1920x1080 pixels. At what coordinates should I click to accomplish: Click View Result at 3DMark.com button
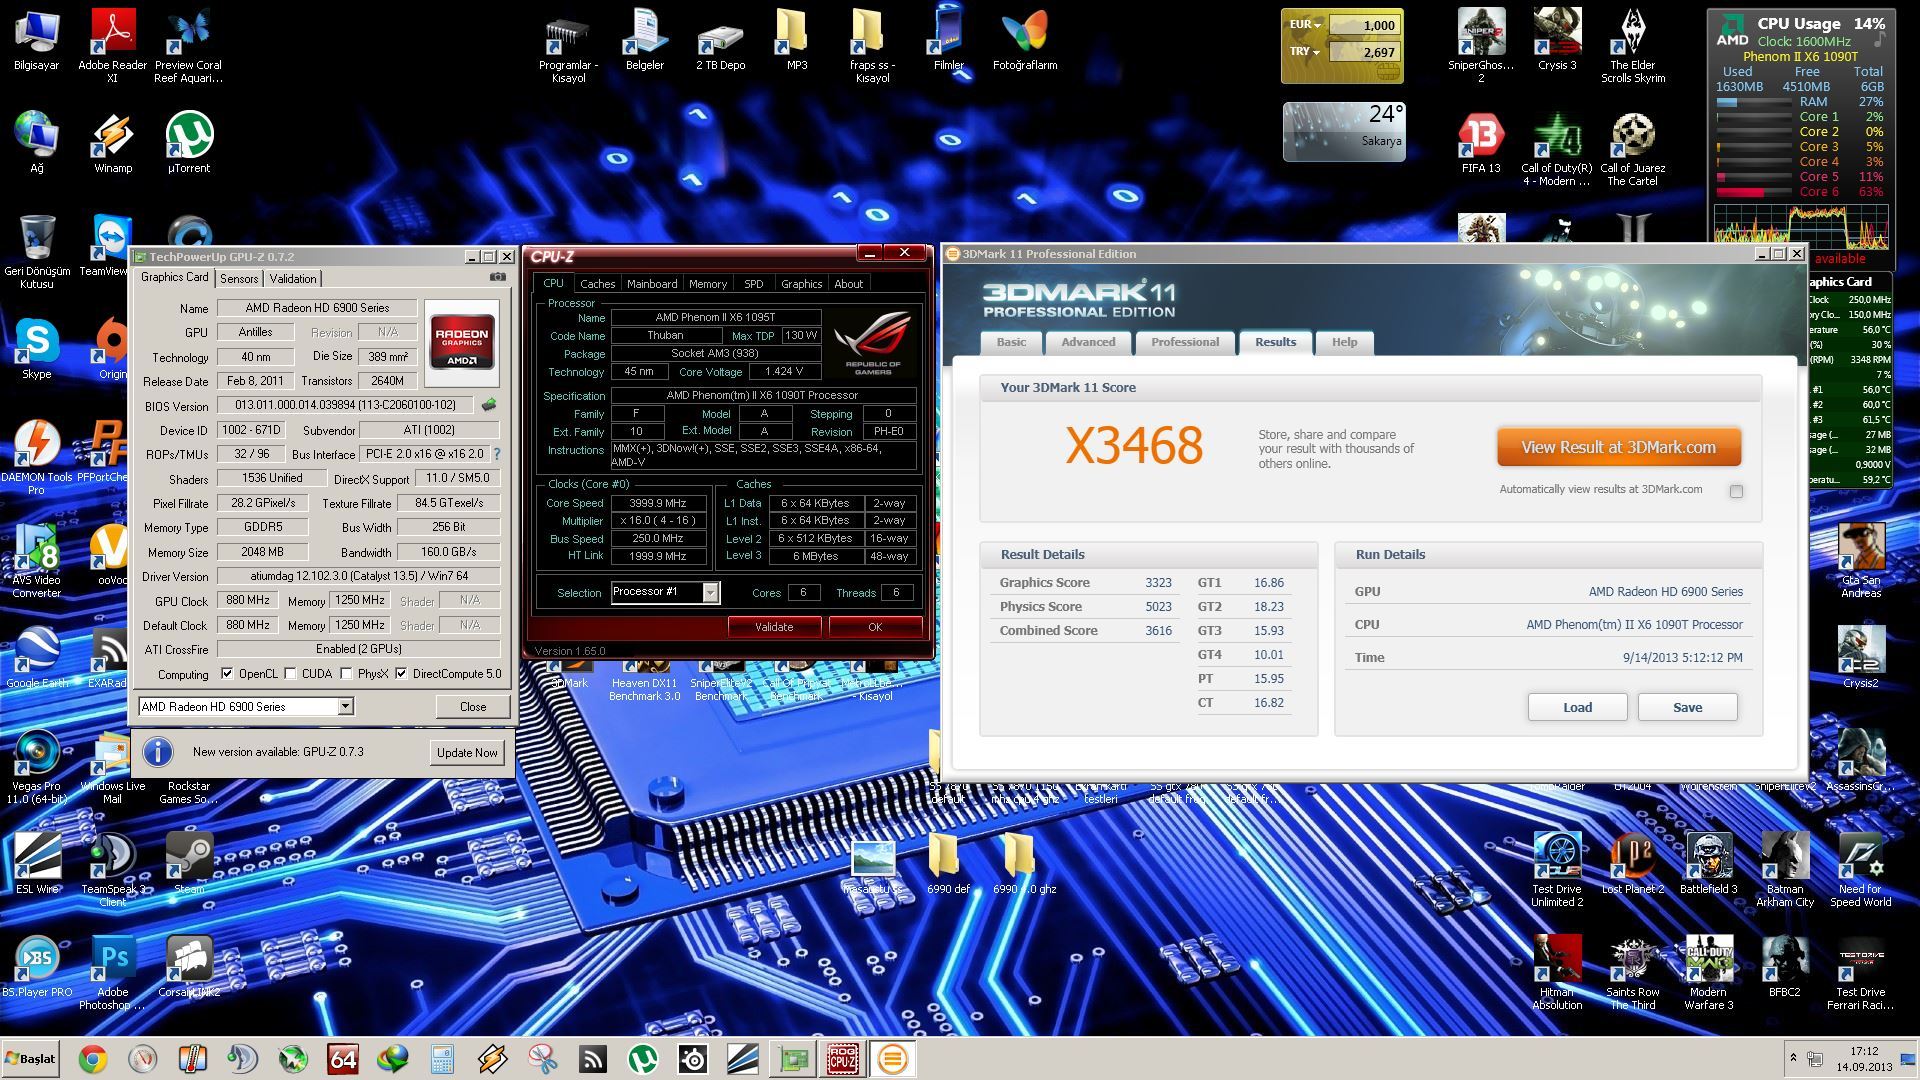[1618, 447]
